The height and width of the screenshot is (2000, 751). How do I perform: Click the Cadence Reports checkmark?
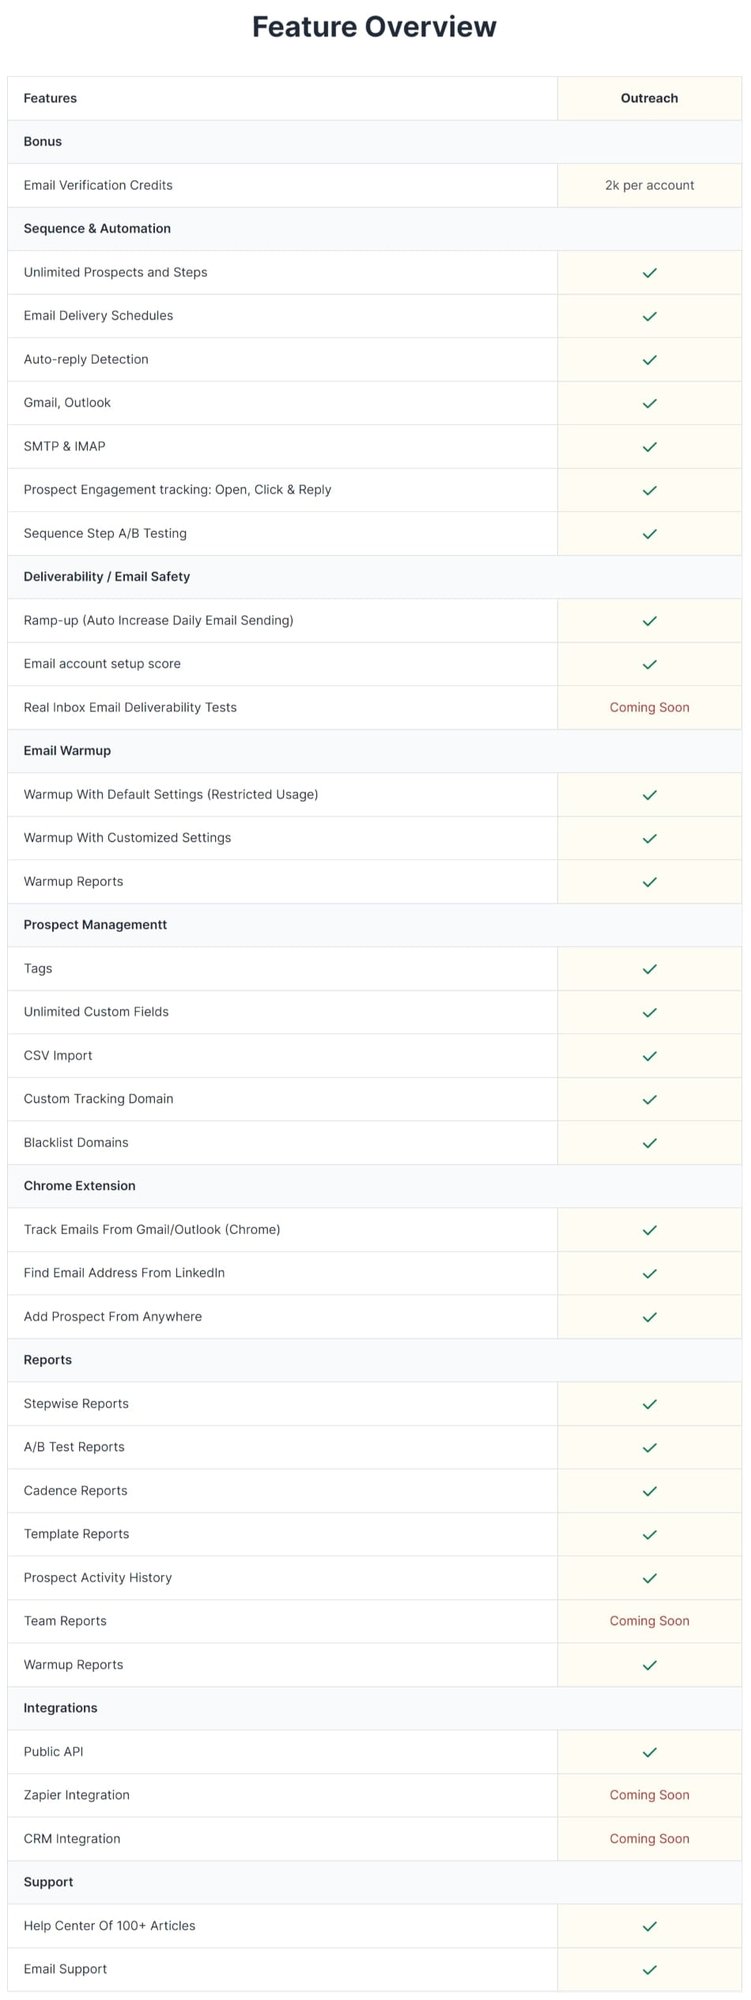click(649, 1491)
